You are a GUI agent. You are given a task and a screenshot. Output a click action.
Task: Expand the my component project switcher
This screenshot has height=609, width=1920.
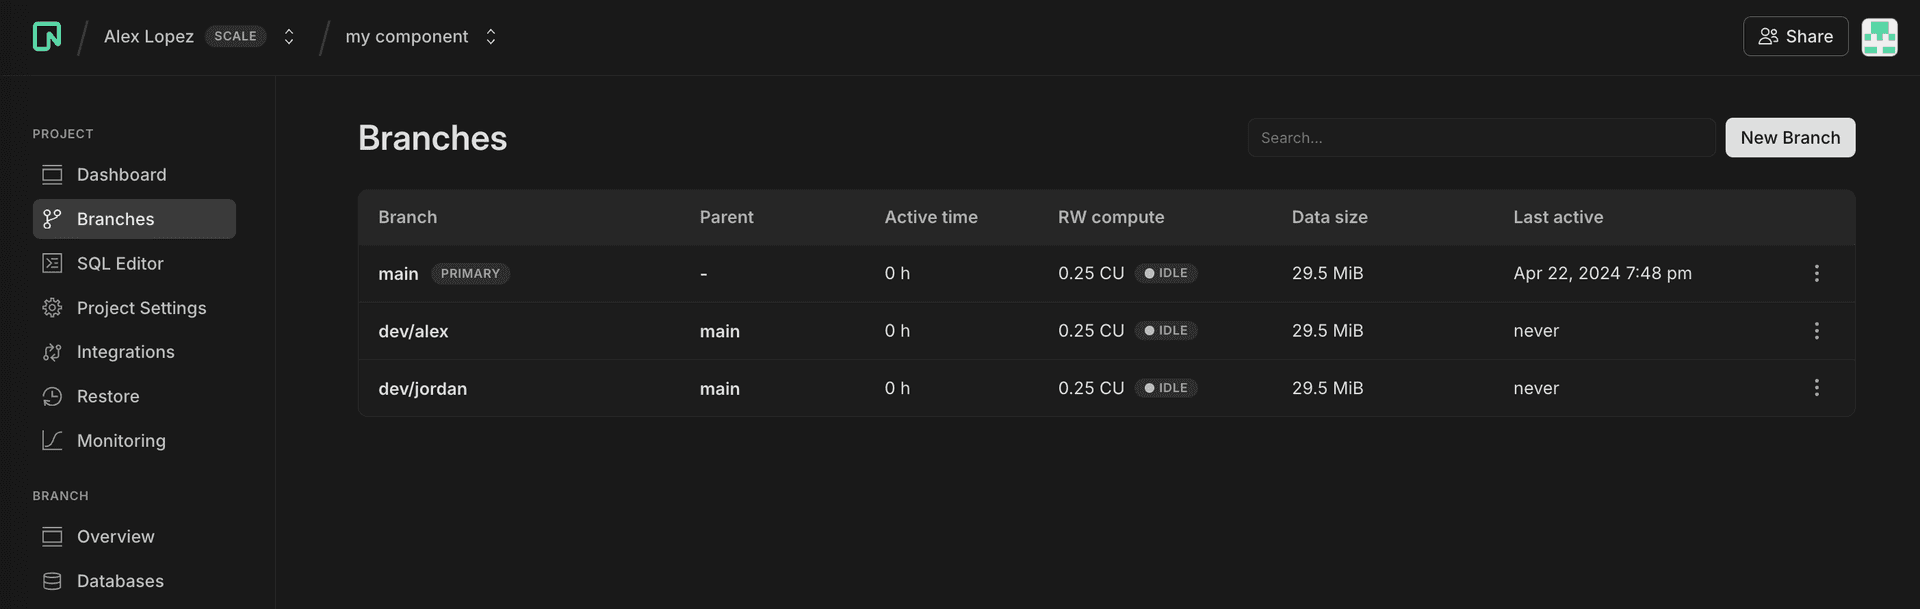coord(491,37)
